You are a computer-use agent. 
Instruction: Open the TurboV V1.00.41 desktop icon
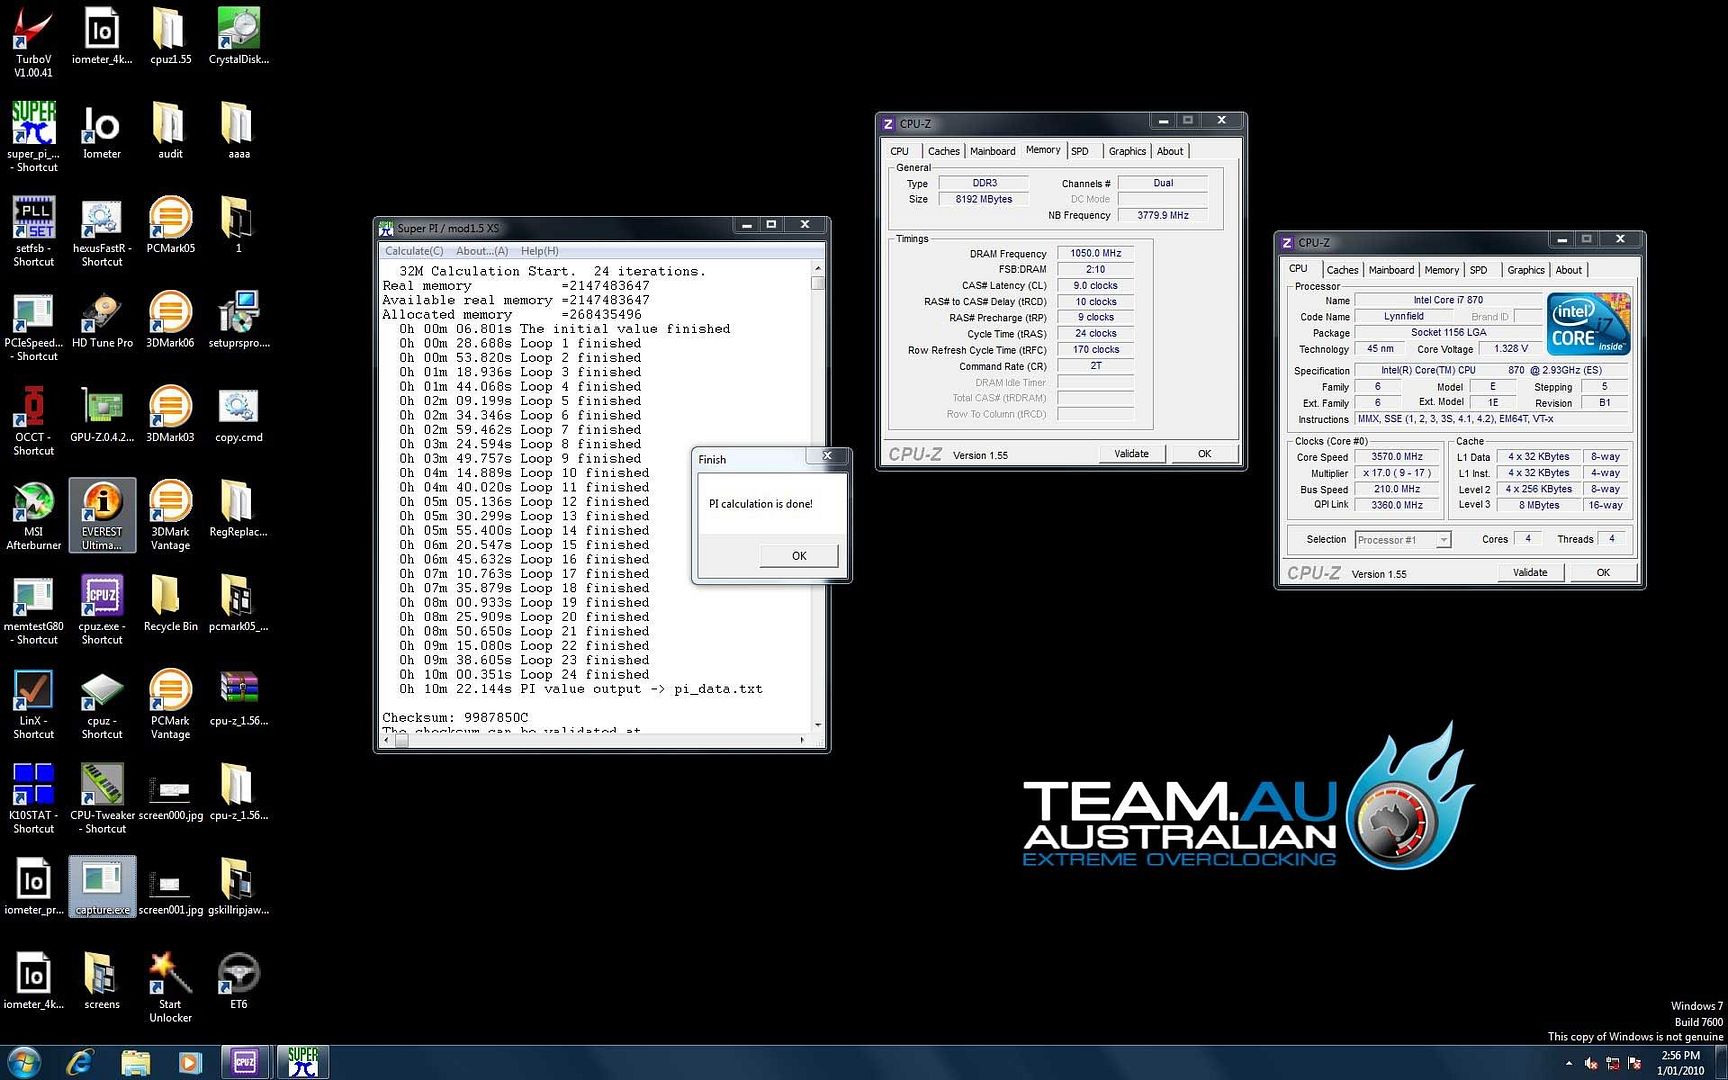(33, 42)
